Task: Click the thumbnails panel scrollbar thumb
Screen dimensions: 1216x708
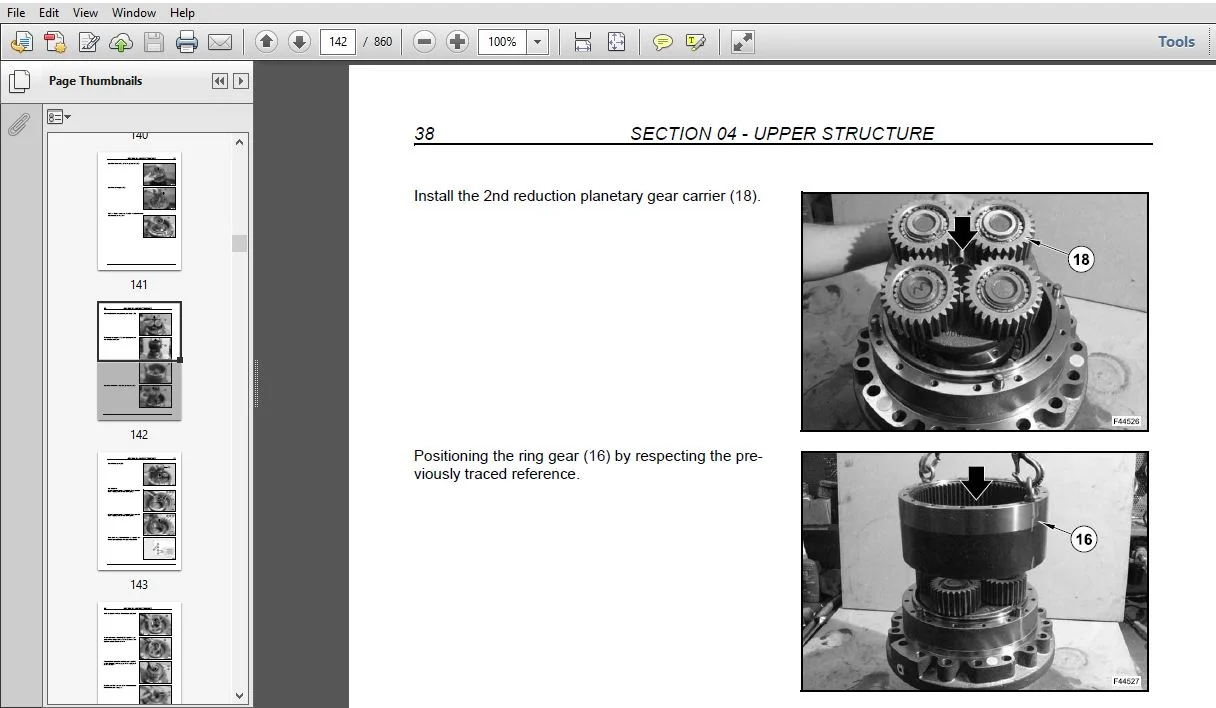Action: click(240, 243)
